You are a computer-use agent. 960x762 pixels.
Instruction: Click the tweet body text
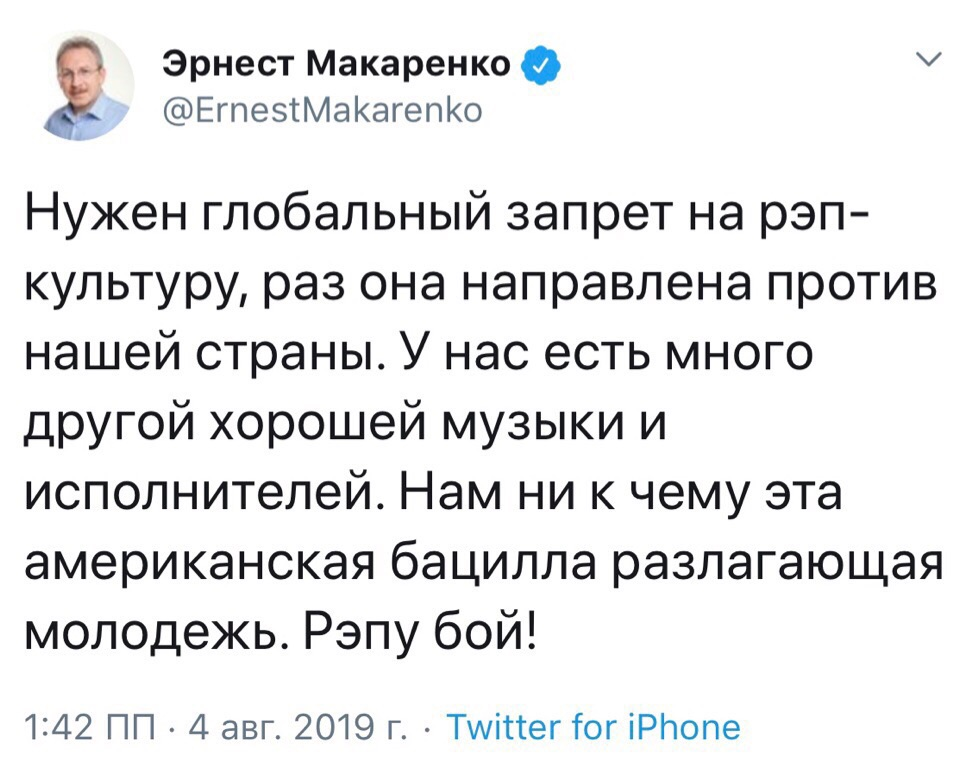coord(450,420)
